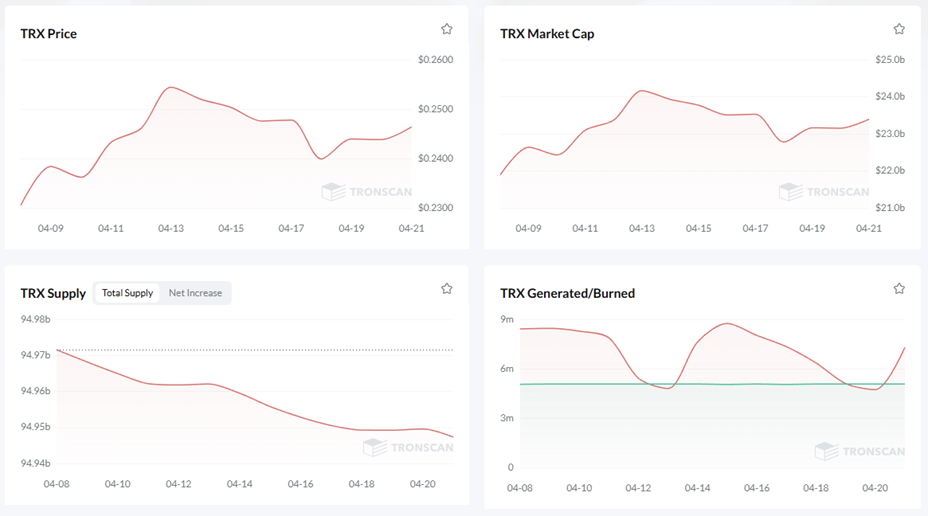The width and height of the screenshot is (928, 516).
Task: Bookmark the TRX Generated/Burned chart with star
Action: (x=899, y=289)
